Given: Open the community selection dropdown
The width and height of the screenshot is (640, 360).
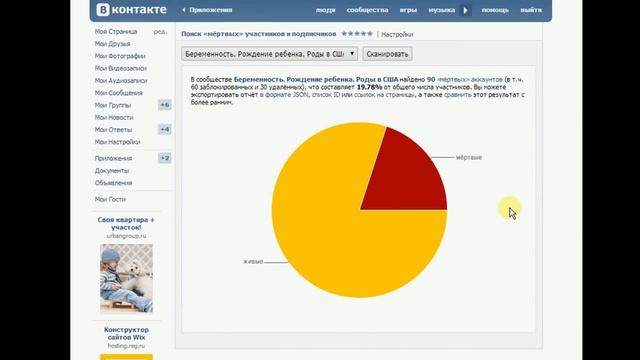Looking at the screenshot, I should point(269,54).
